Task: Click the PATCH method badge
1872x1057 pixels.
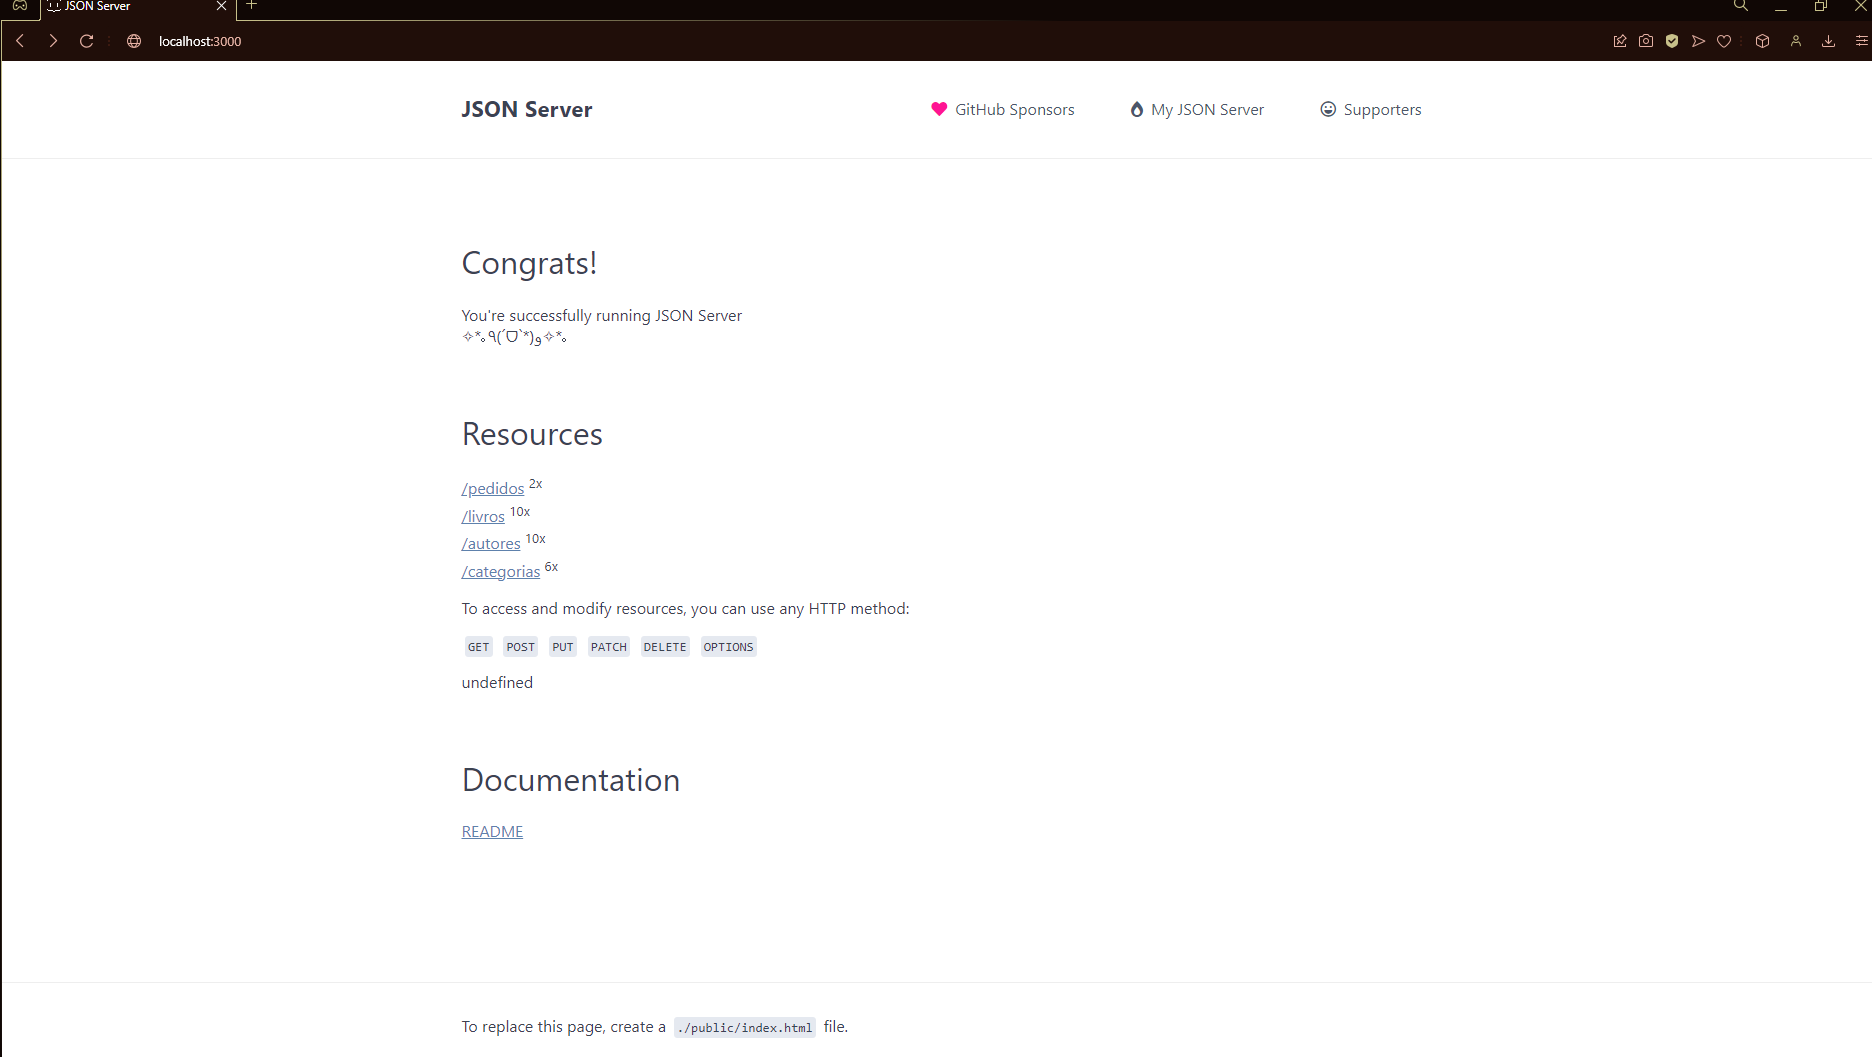Action: click(x=609, y=647)
